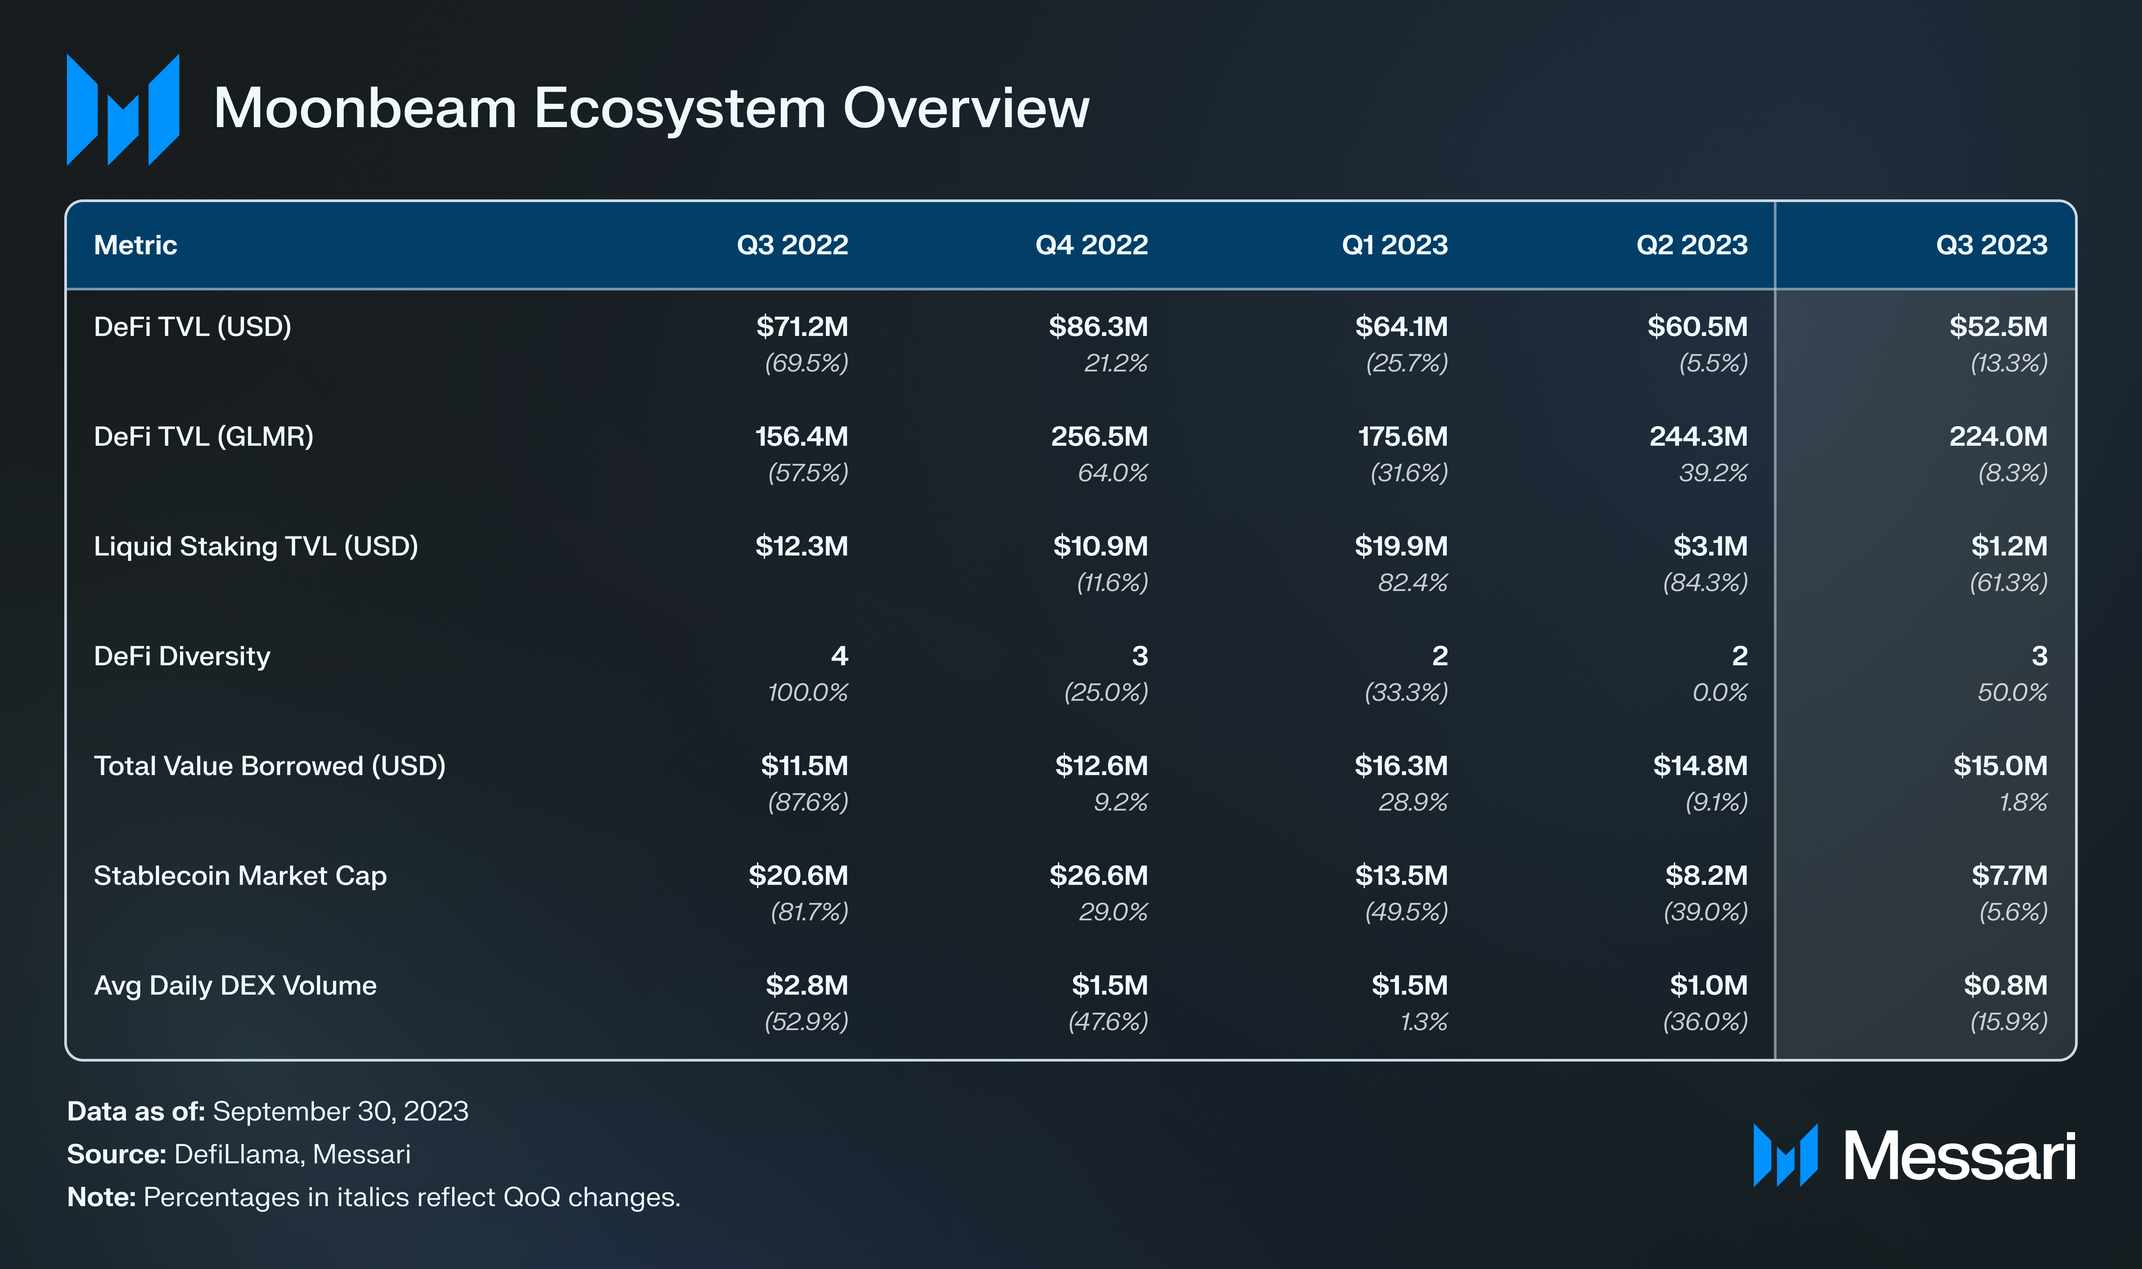Click the Q2 2023 column header
This screenshot has width=2142, height=1269.
click(1691, 245)
